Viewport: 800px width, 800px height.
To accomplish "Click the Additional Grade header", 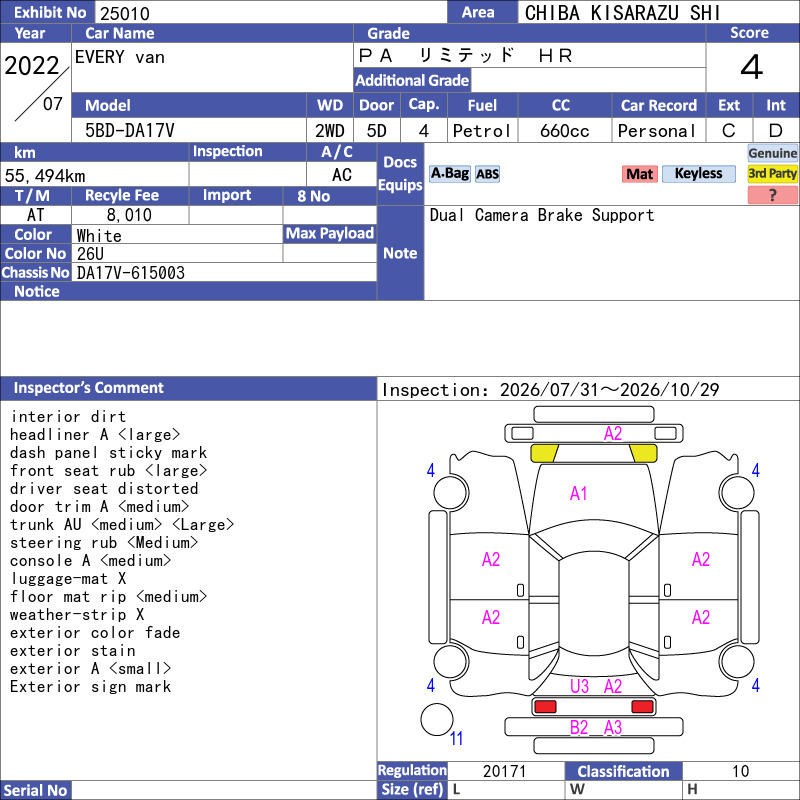I will pos(412,81).
